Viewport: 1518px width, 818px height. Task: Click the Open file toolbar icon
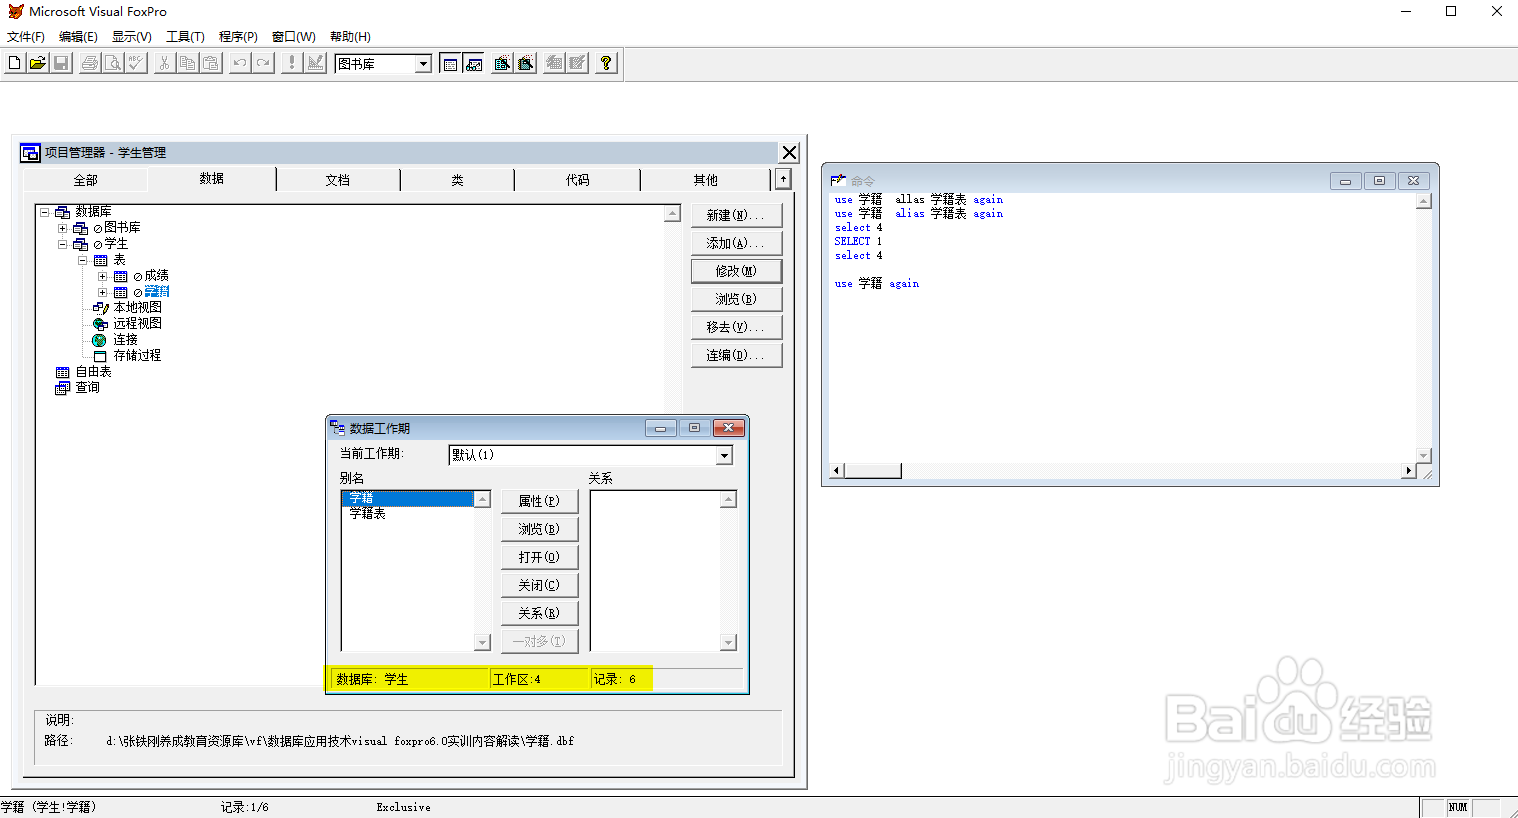click(x=37, y=63)
